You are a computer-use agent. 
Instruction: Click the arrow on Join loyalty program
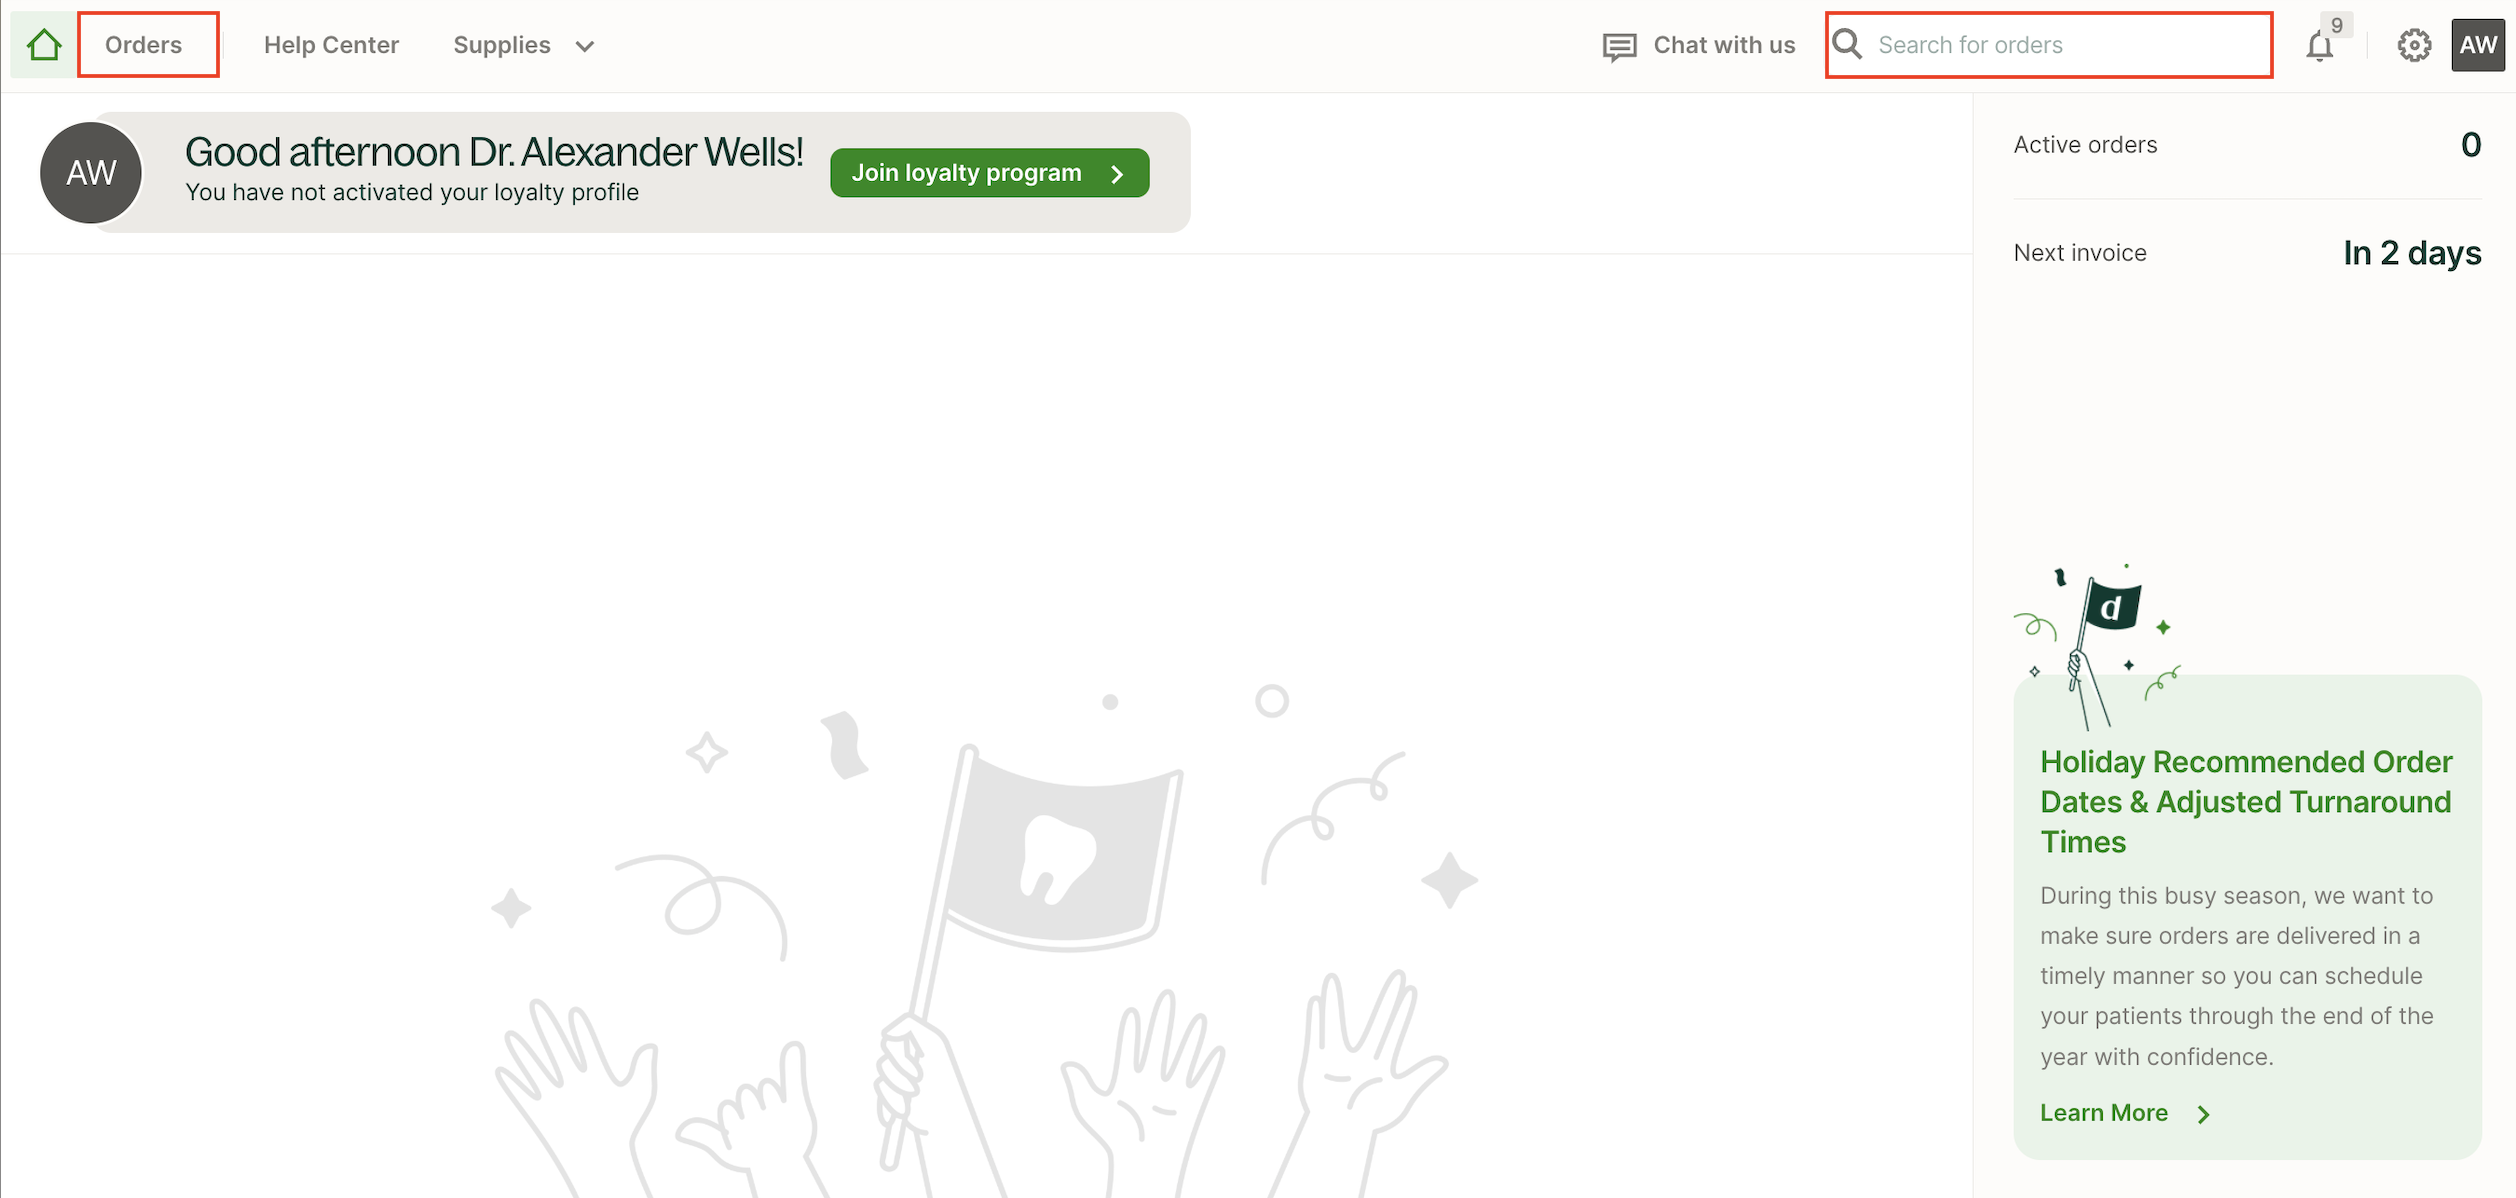click(1117, 174)
